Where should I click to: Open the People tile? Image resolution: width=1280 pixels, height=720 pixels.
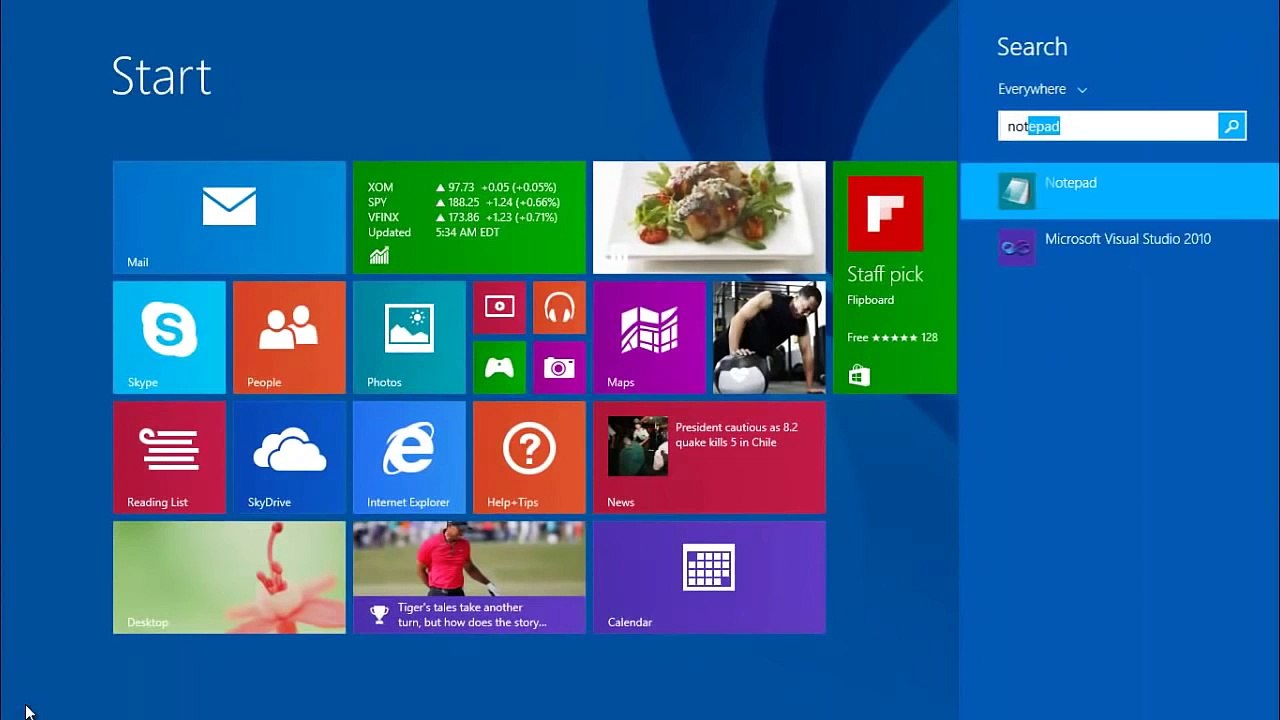[x=289, y=337]
